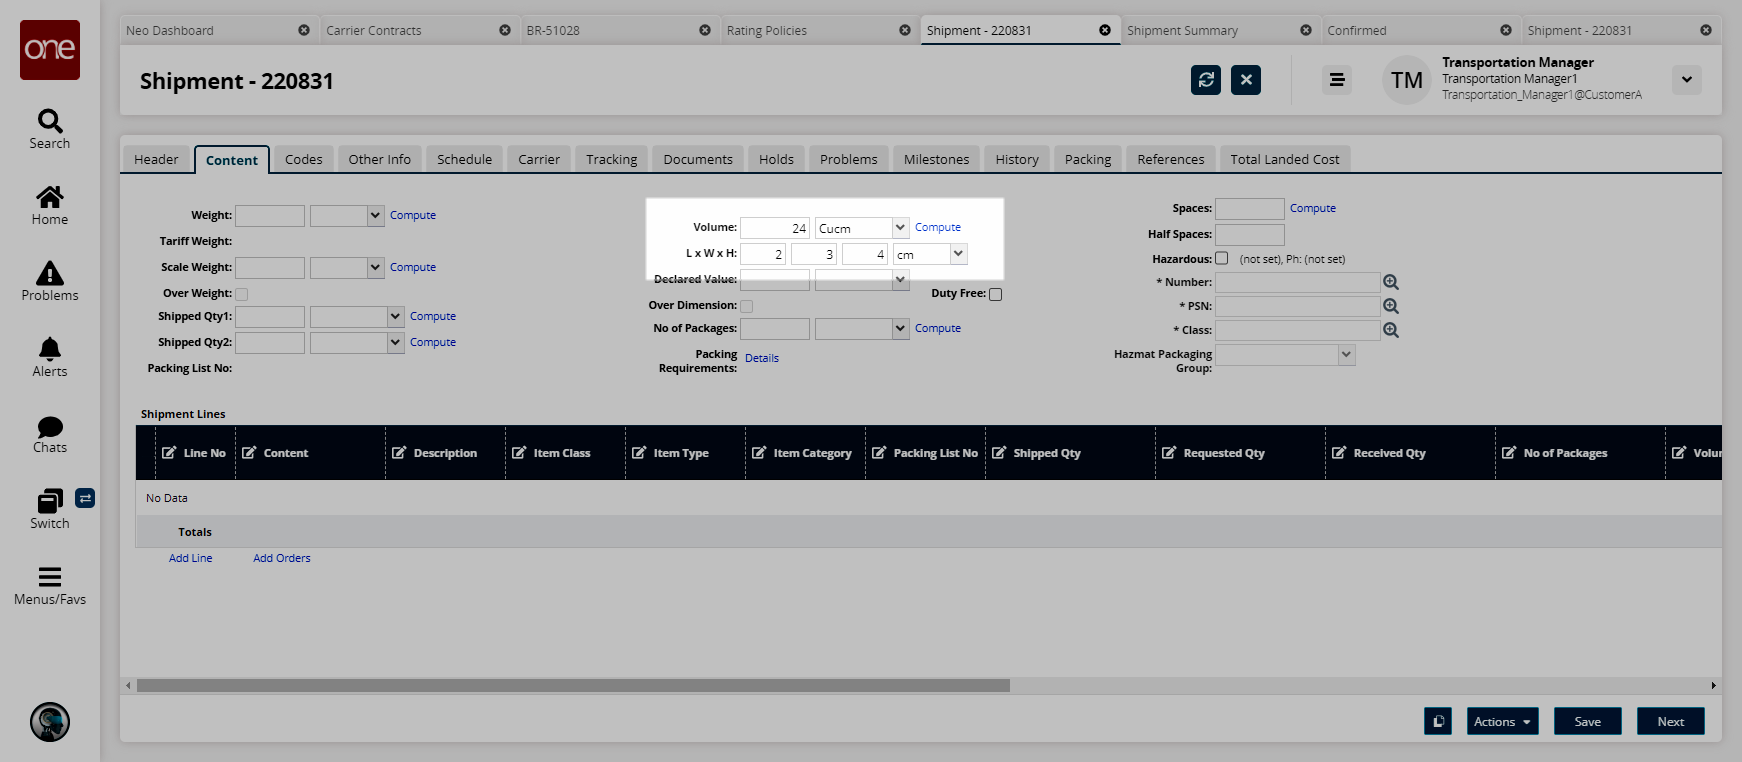Open the Search icon in sidebar

point(50,122)
